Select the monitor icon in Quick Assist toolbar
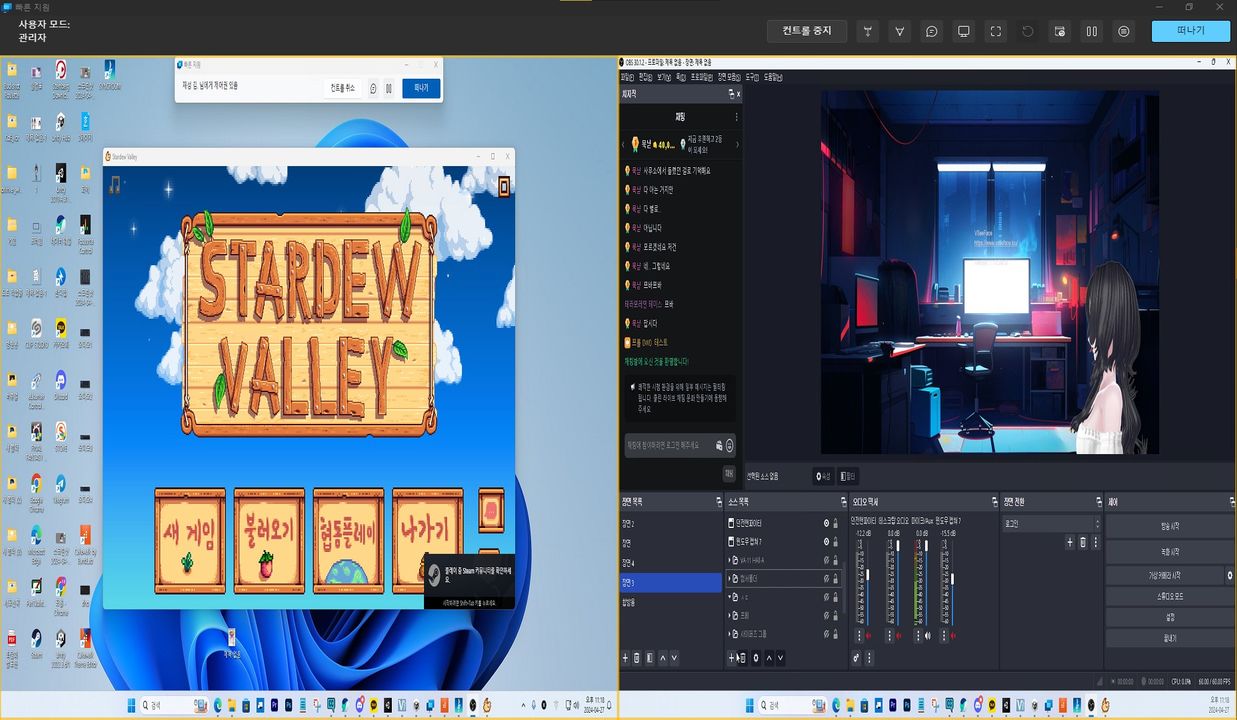This screenshot has width=1237, height=720. [964, 31]
